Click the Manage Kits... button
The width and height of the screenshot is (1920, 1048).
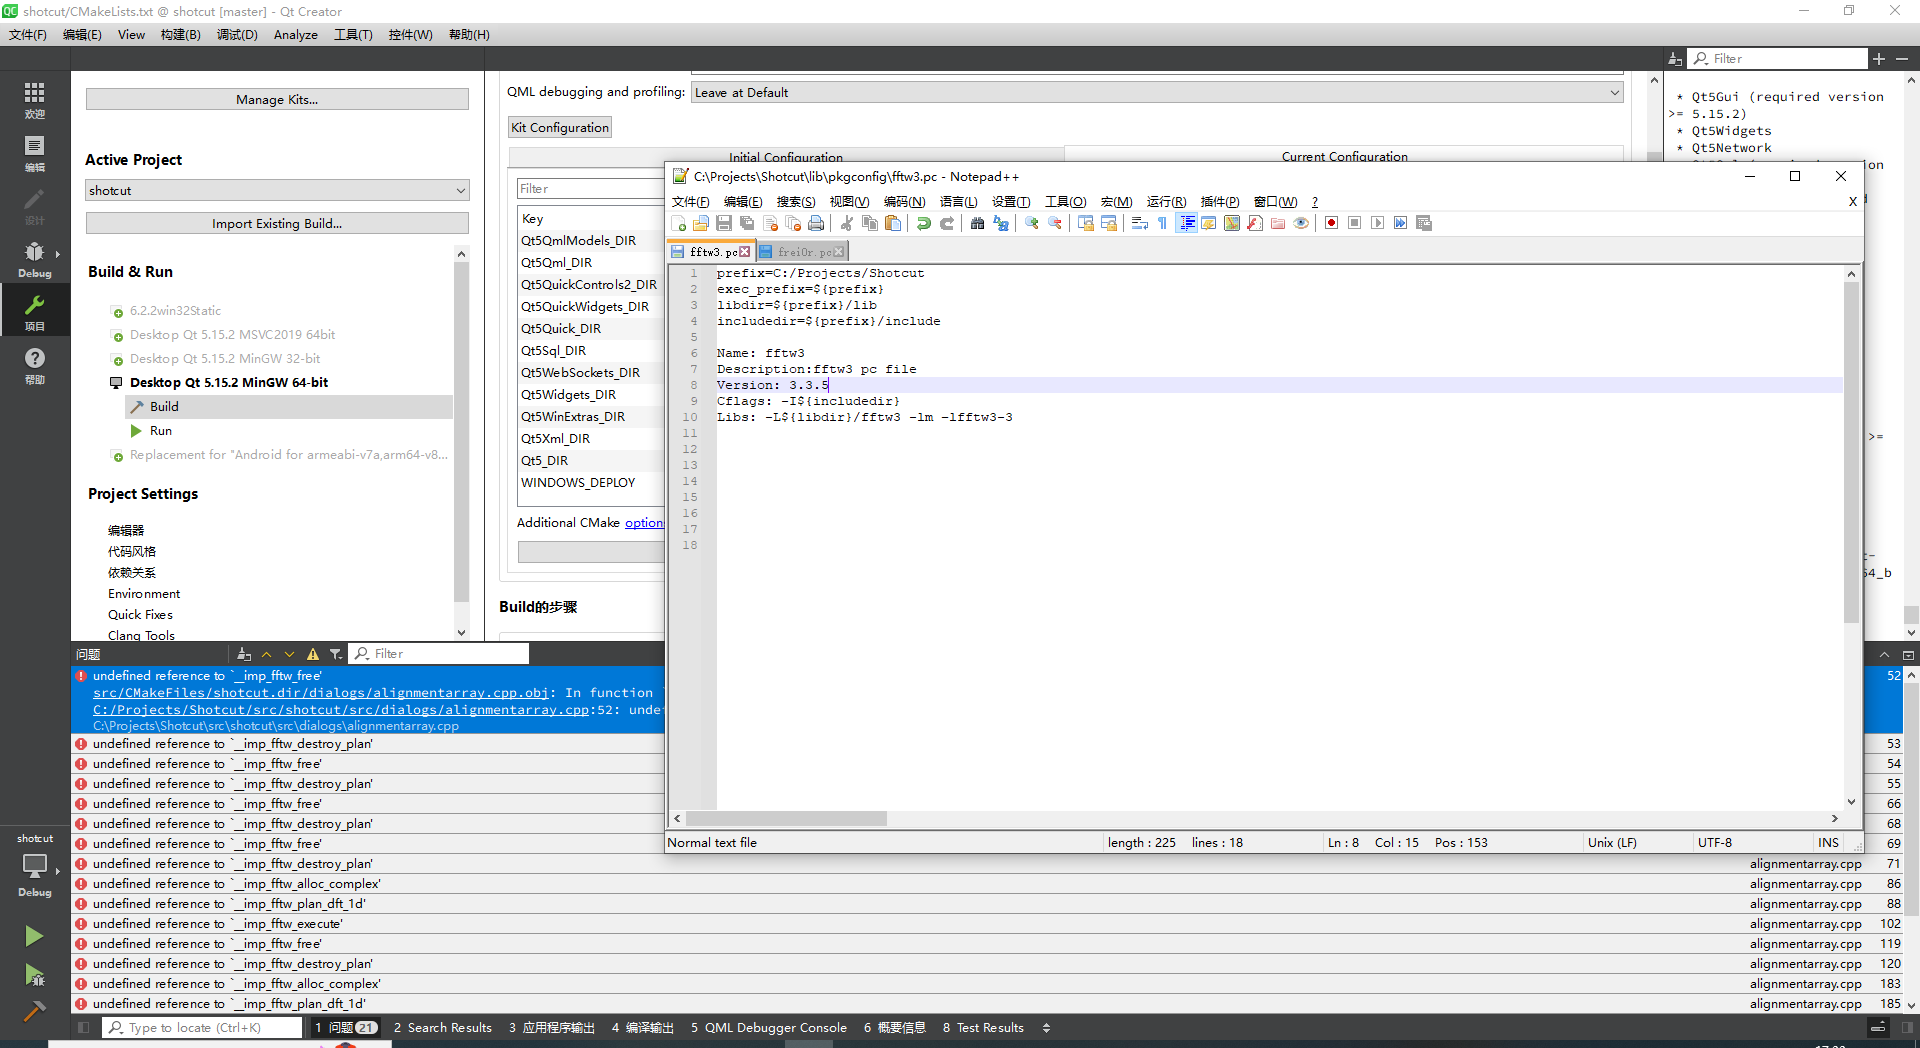[276, 99]
